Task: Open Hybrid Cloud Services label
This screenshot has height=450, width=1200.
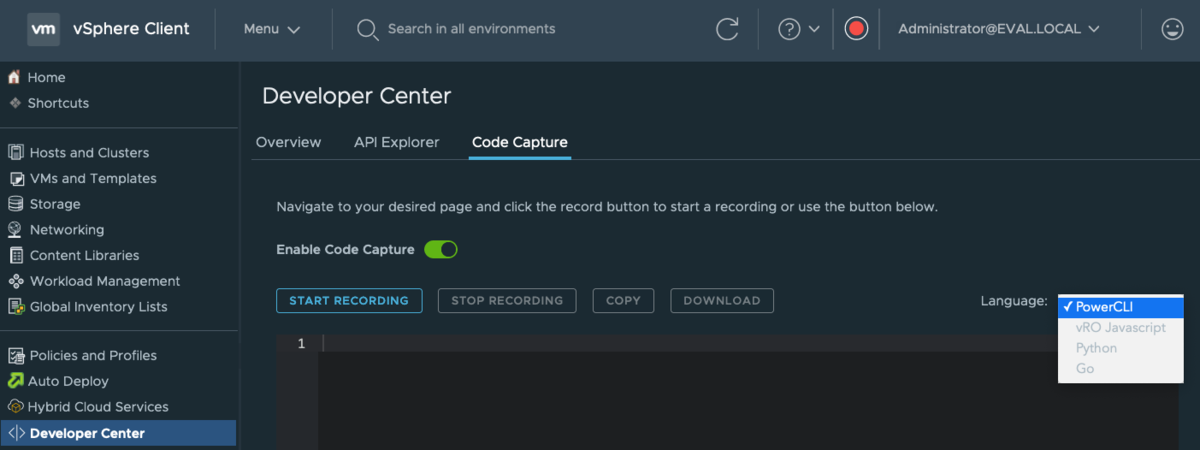Action: (x=98, y=407)
